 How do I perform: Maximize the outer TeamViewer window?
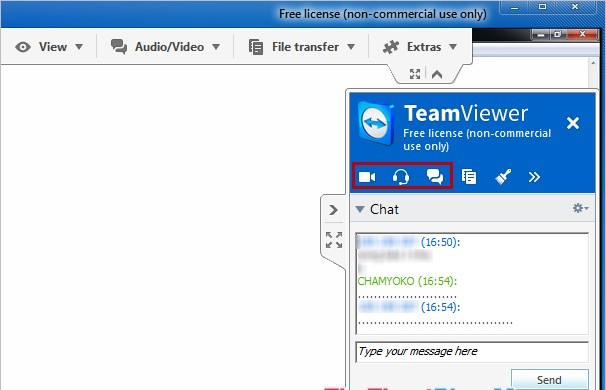pos(542,7)
